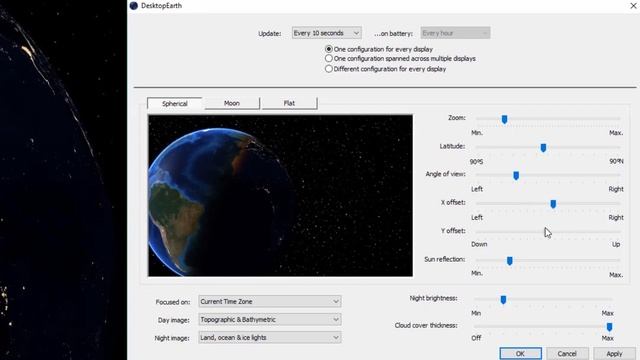The width and height of the screenshot is (640, 360).
Task: Click the Cloud cover thickness slider handle
Action: click(x=609, y=327)
